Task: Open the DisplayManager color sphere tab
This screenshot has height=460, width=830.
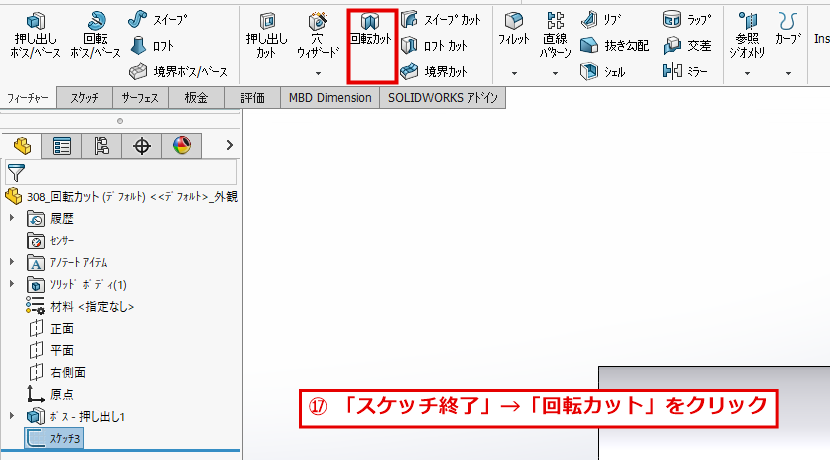Action: (x=182, y=146)
